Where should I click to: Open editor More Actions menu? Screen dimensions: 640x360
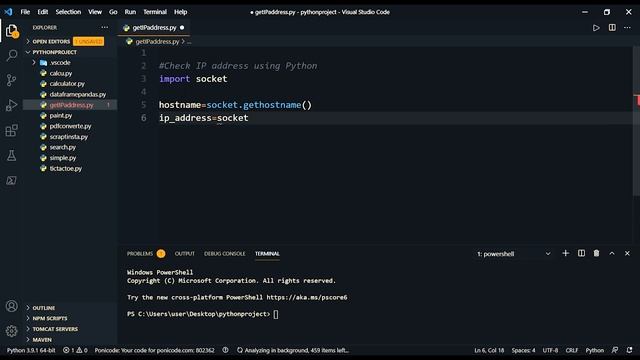[627, 28]
